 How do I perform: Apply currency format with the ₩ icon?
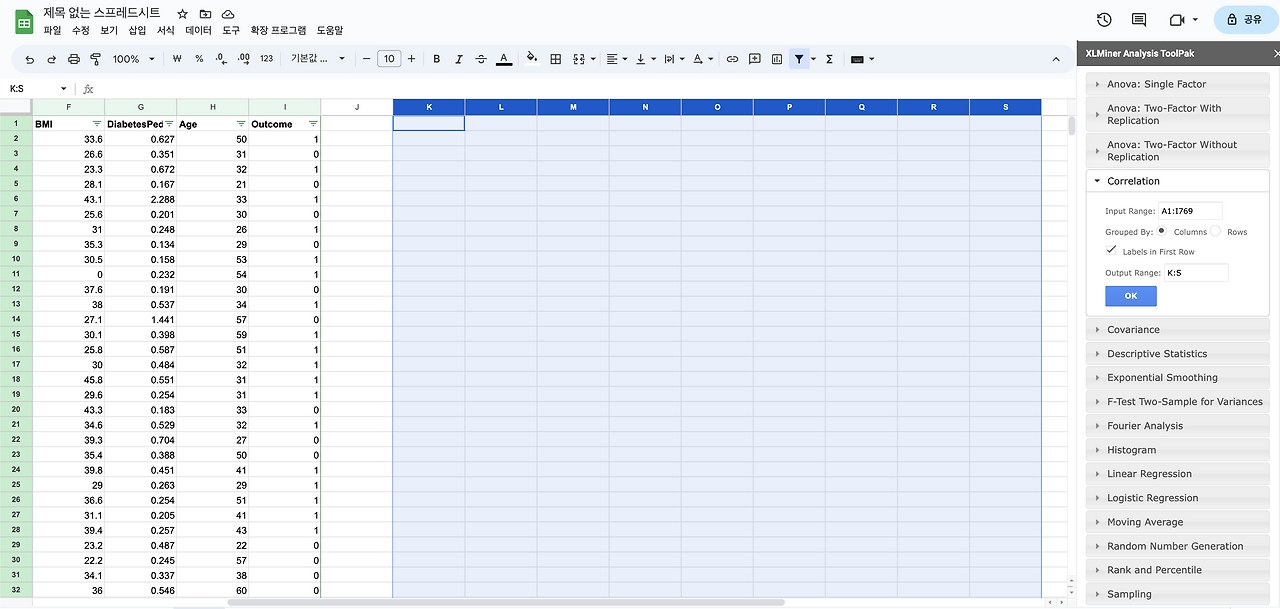pyautogui.click(x=177, y=59)
